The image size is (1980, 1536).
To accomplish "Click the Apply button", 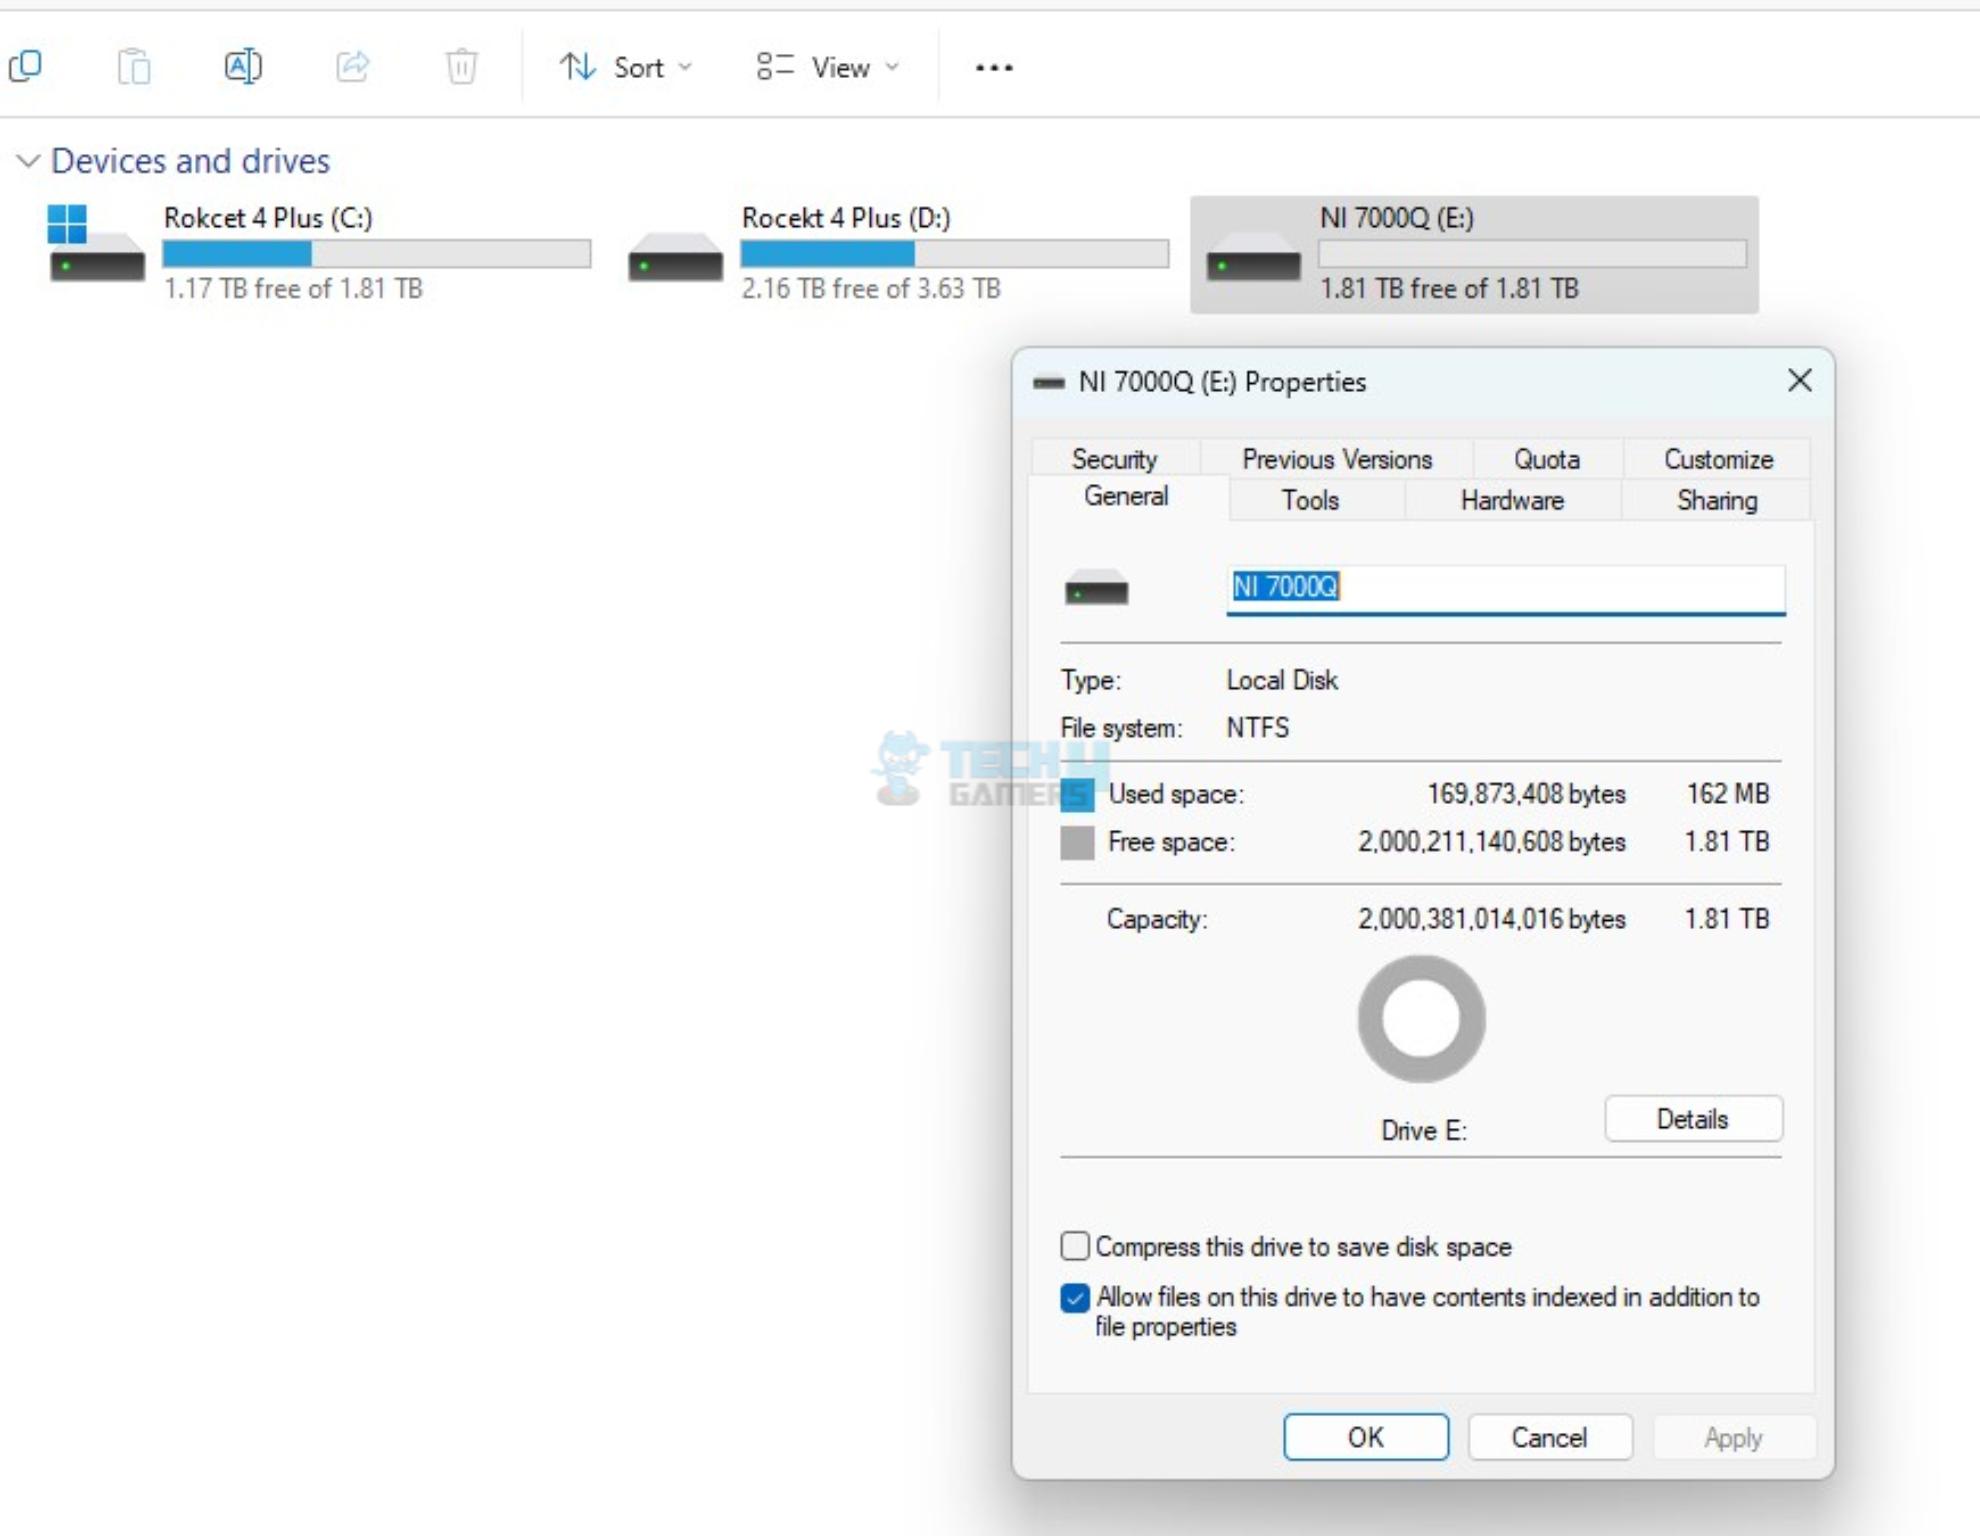I will coord(1733,1437).
